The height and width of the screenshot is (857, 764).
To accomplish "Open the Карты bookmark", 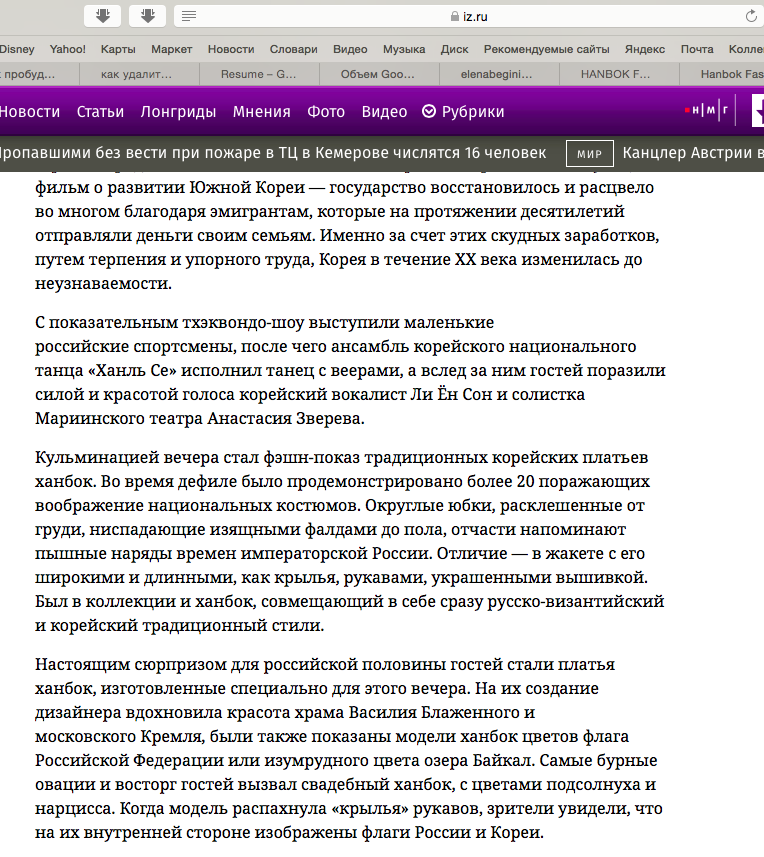I will (118, 49).
